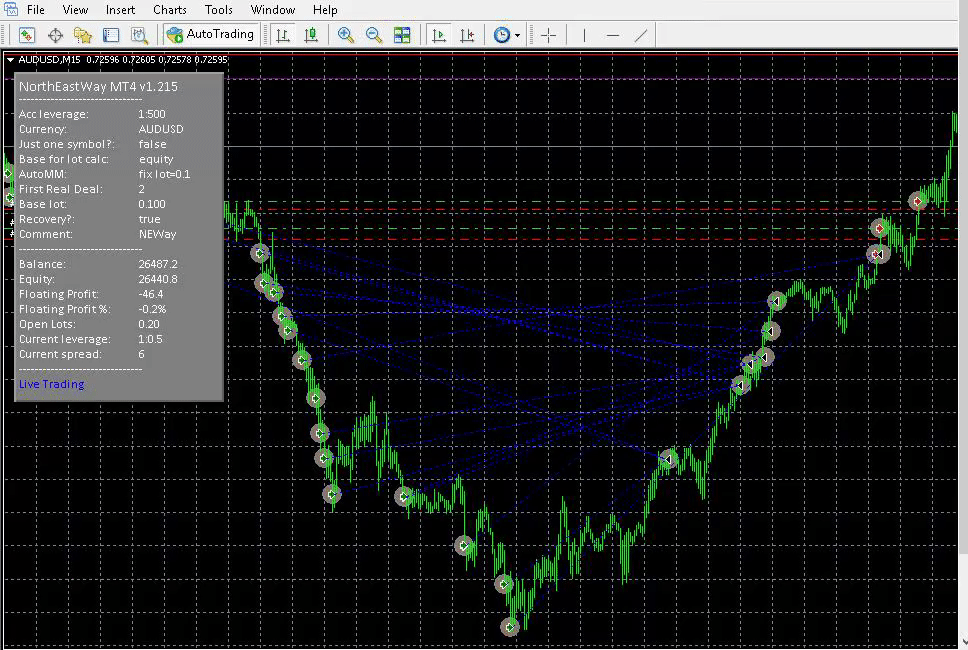Screen dimensions: 968x650
Task: Switch chart to candlestick mode
Action: 311,35
